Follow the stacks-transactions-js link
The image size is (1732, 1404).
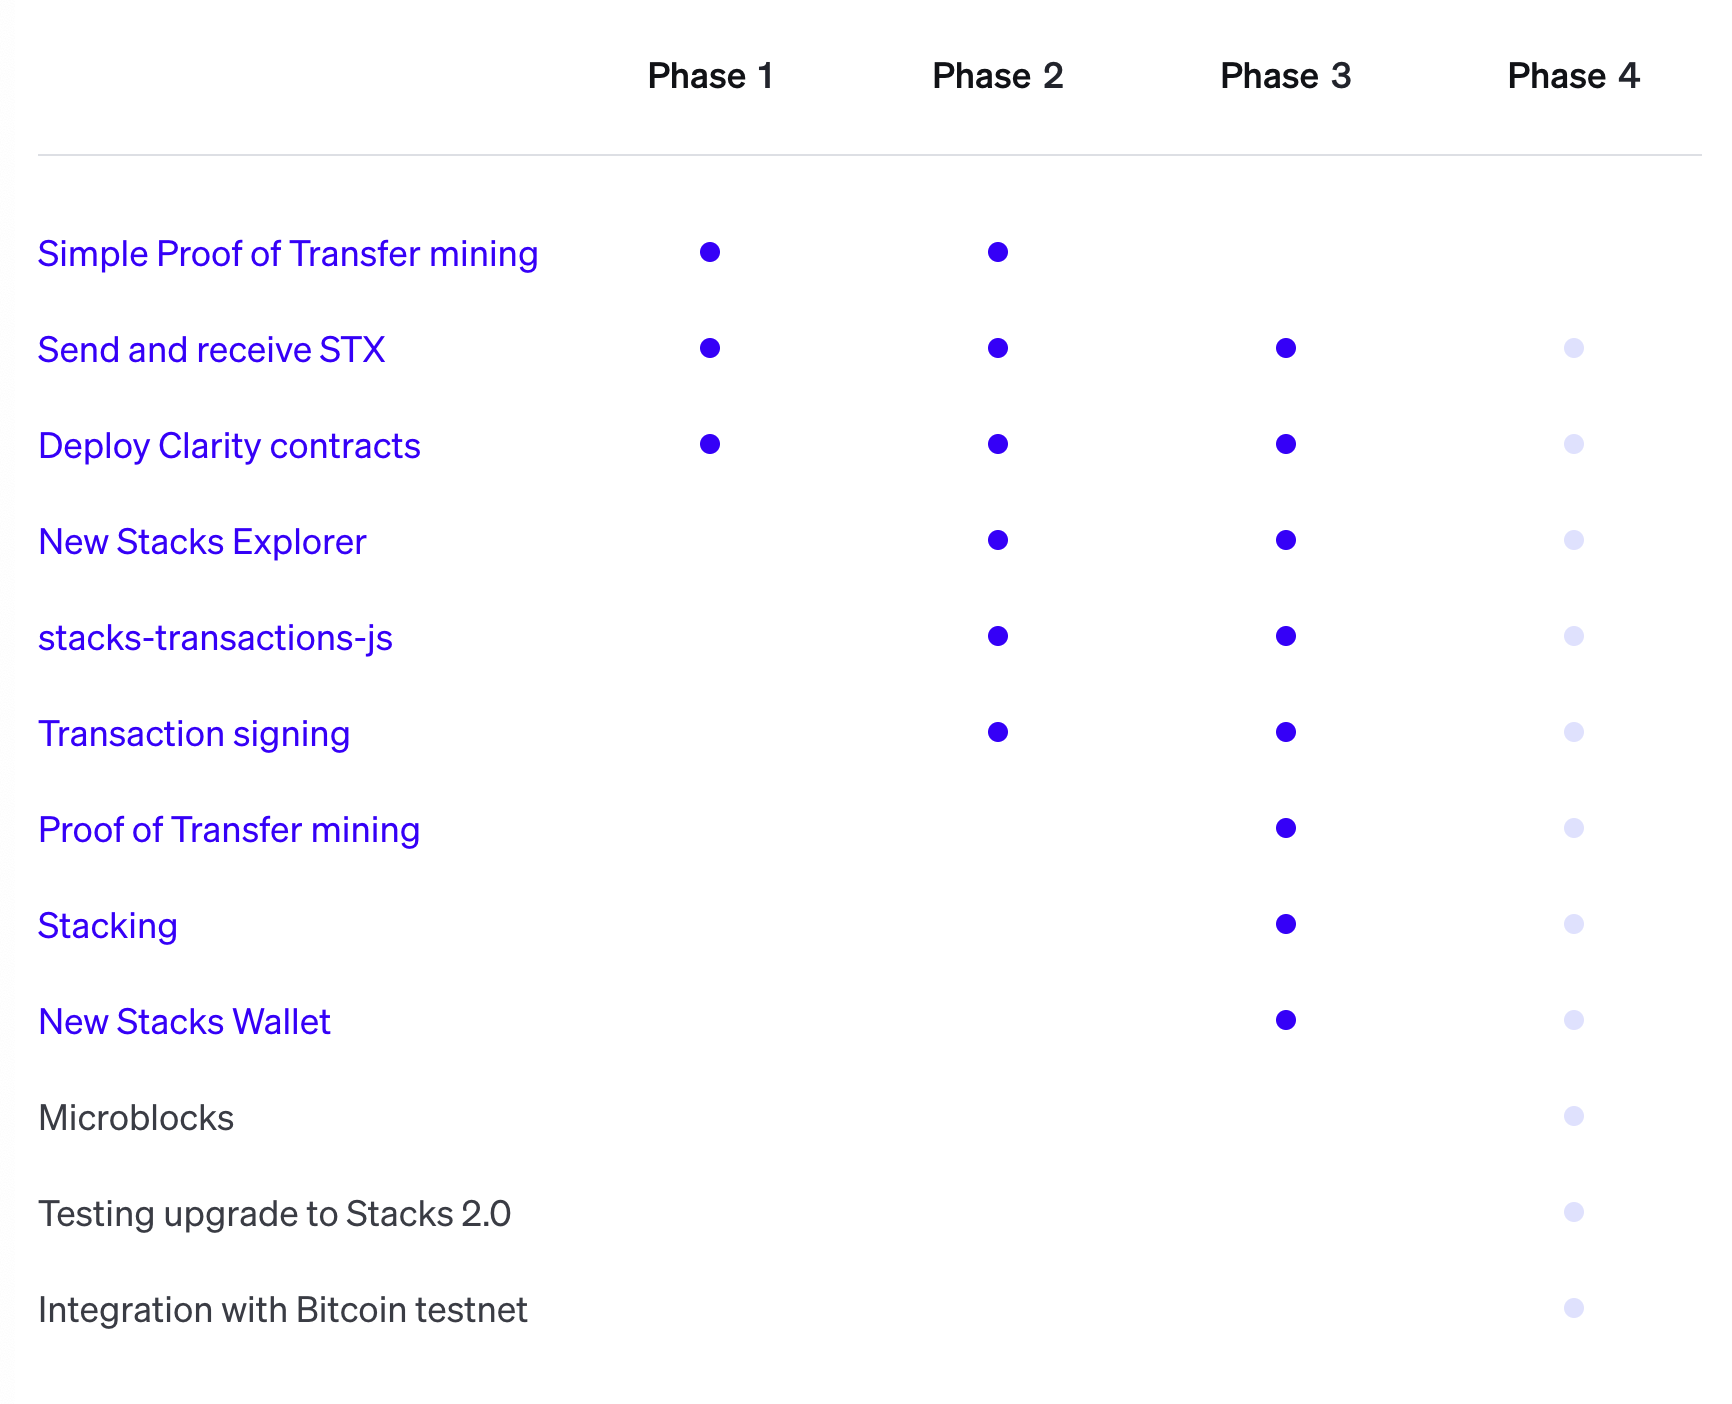coord(215,638)
